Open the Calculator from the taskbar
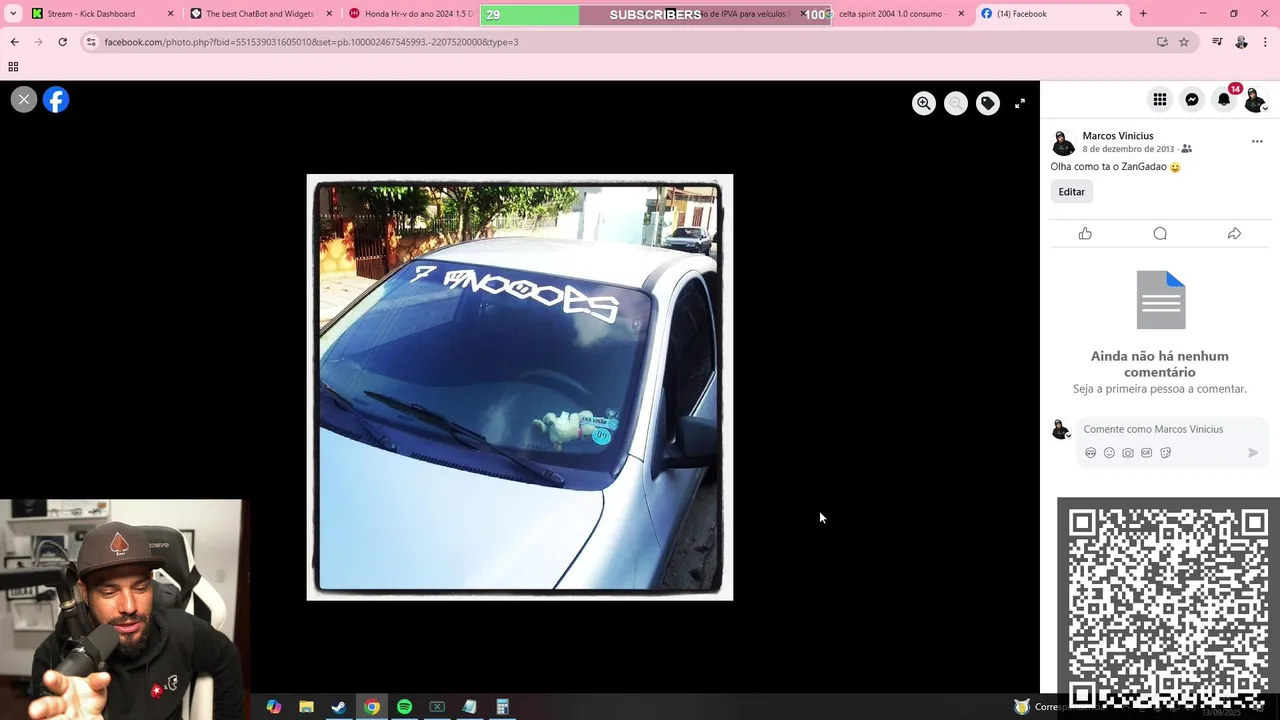Image resolution: width=1280 pixels, height=720 pixels. coord(502,707)
